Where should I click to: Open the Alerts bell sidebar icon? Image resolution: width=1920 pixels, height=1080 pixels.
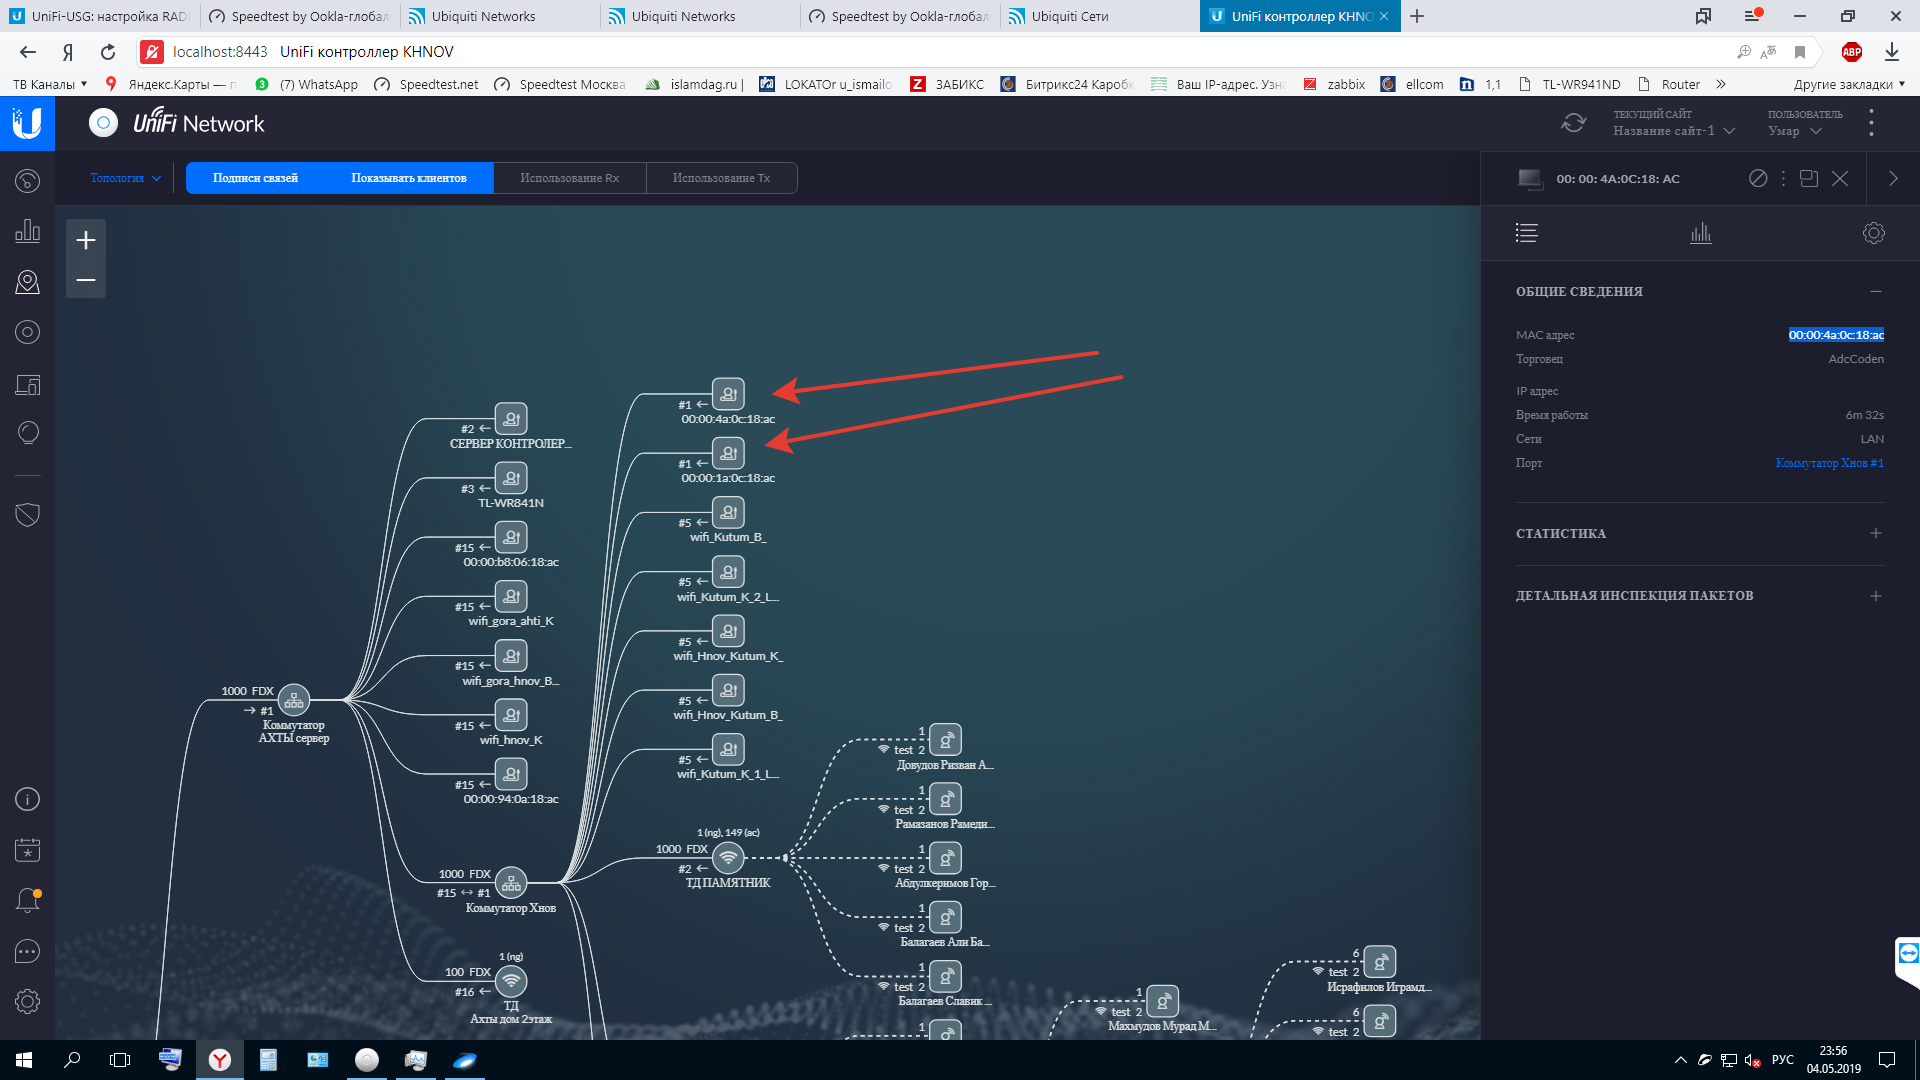pos(27,900)
